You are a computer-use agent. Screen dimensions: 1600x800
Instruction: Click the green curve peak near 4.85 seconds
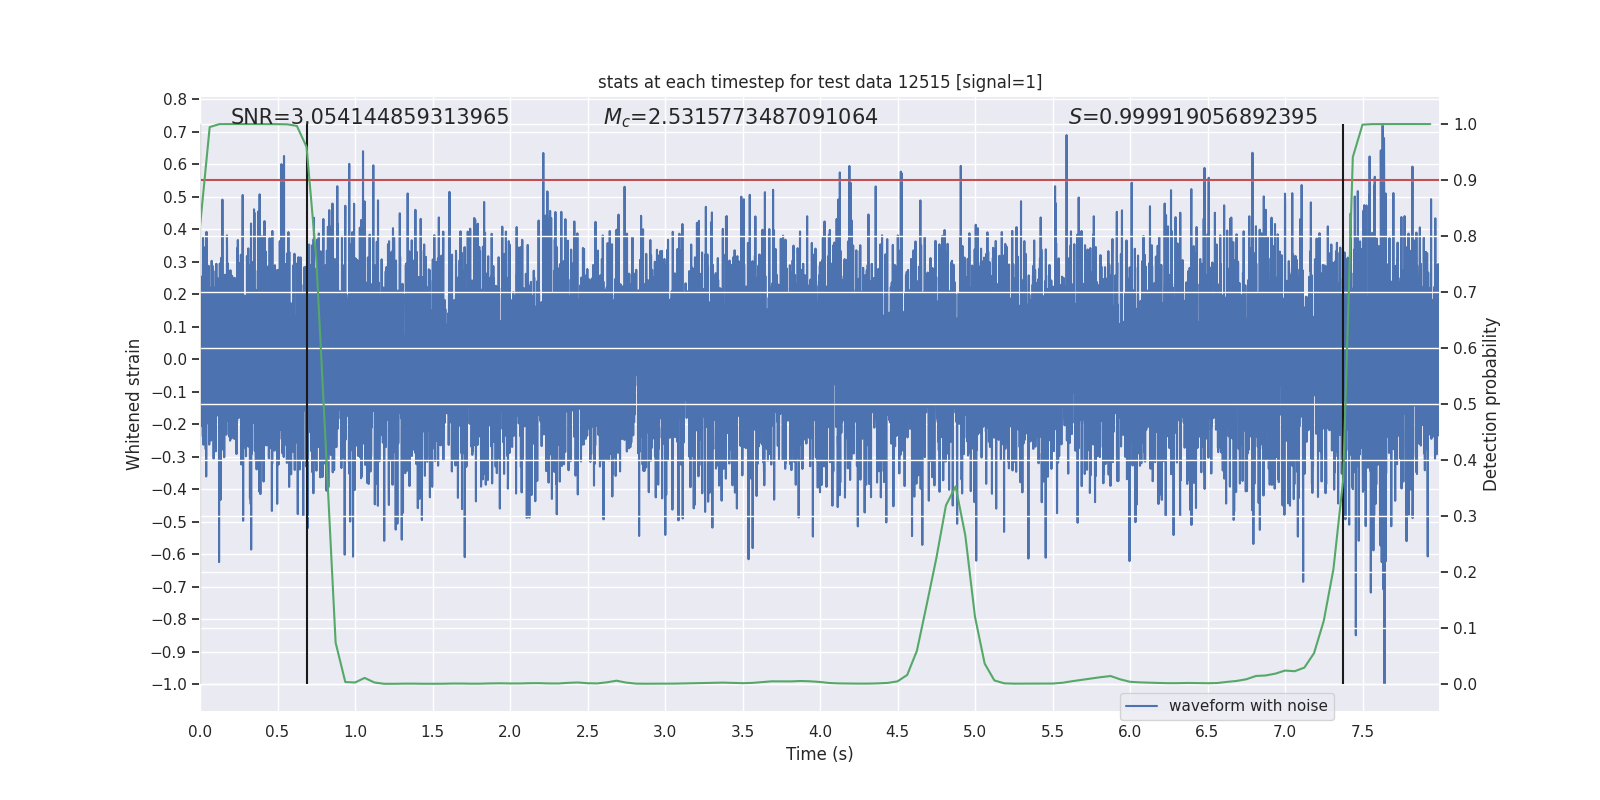pyautogui.click(x=955, y=487)
